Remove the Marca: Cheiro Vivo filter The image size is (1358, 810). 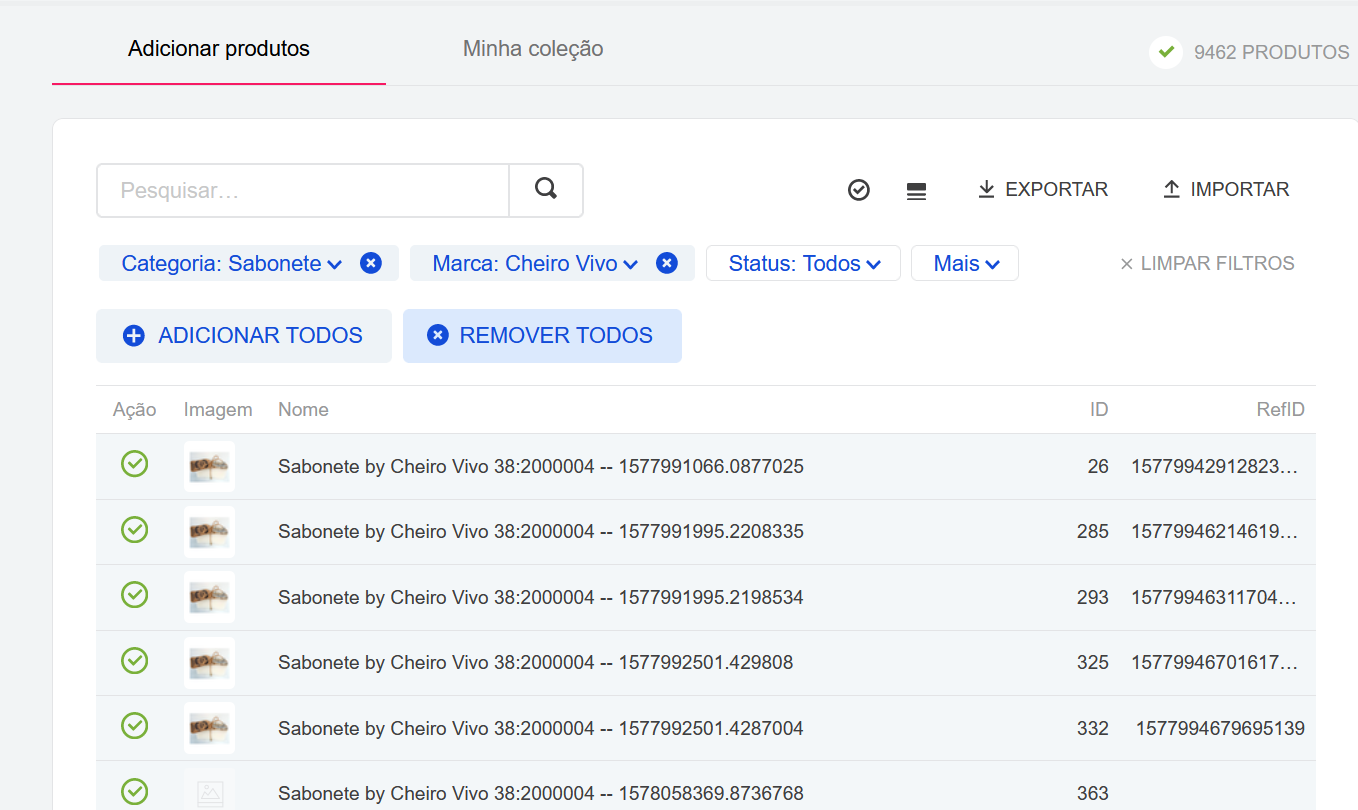tap(667, 263)
